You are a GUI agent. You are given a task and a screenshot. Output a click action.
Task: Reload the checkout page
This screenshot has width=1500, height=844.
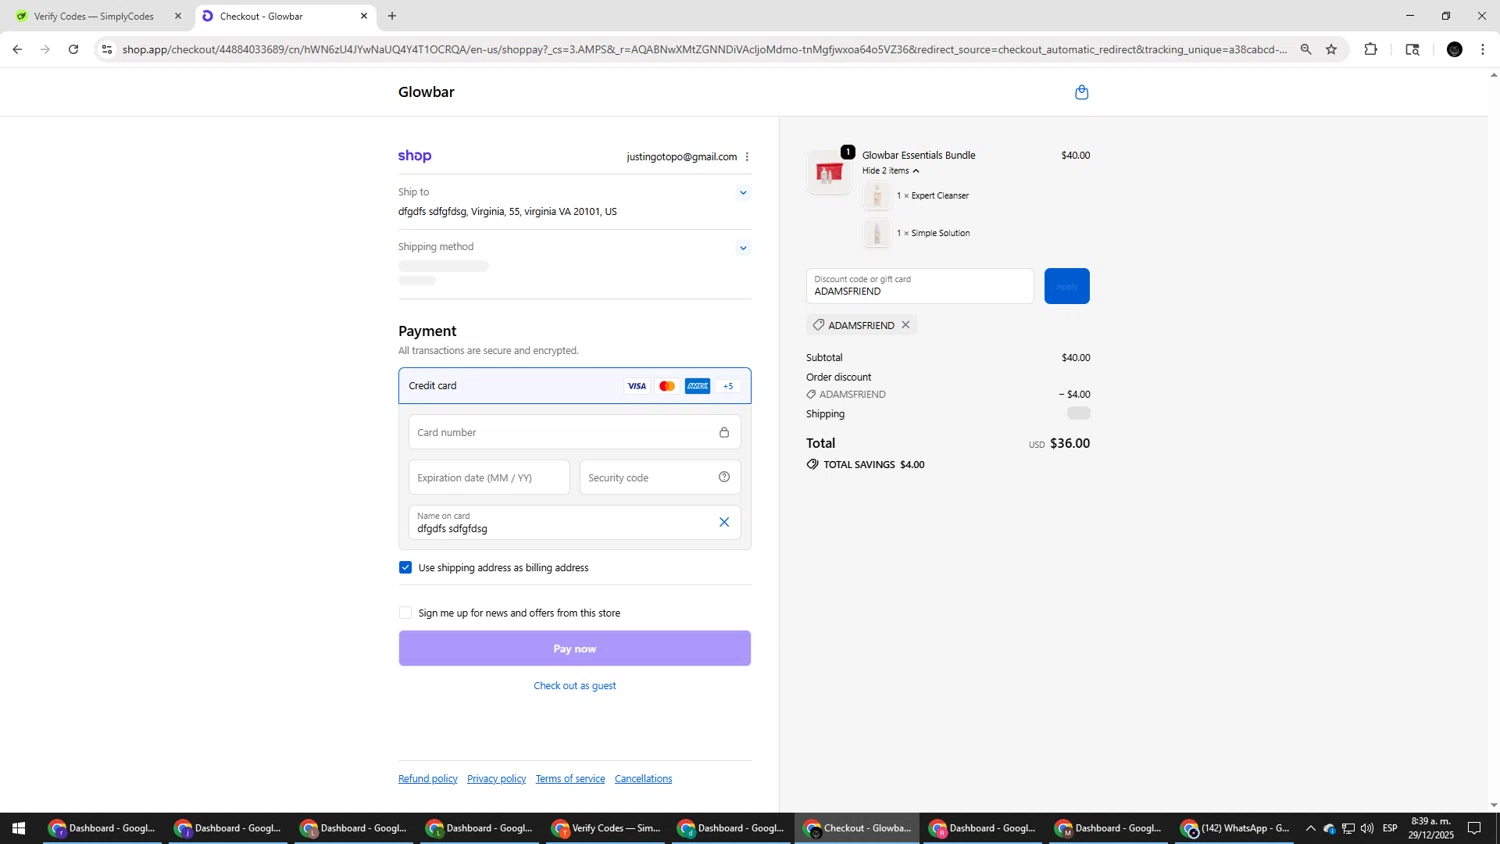click(73, 49)
